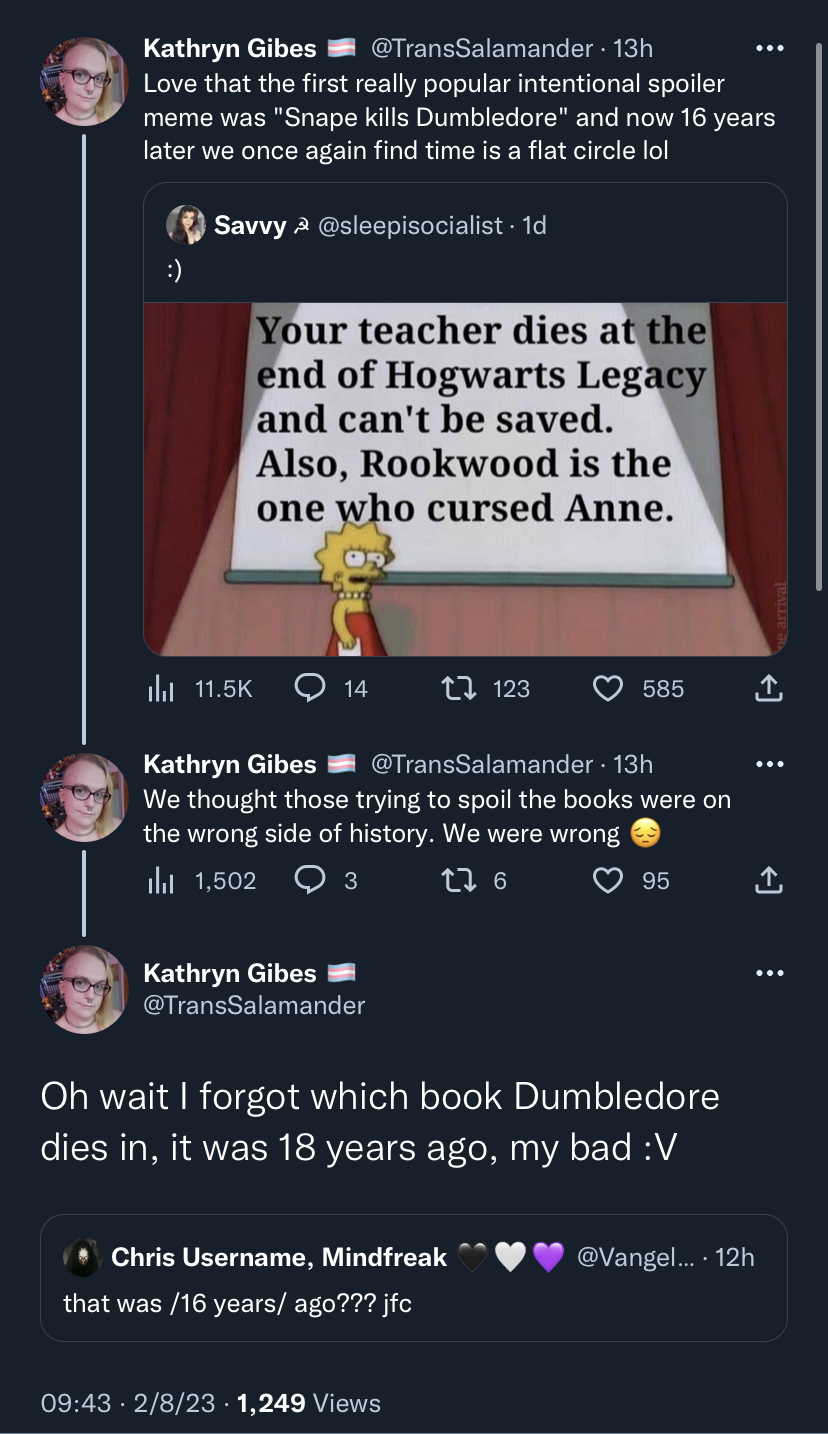Open more options on the second tweet

(x=769, y=764)
